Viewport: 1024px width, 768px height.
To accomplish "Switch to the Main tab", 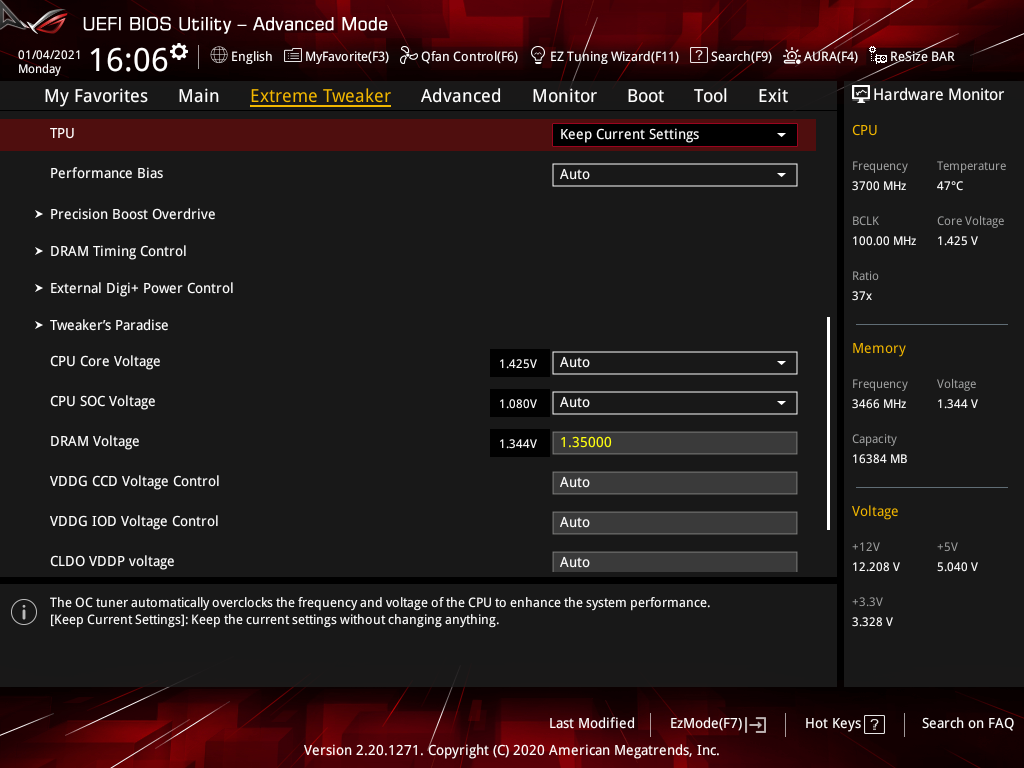I will point(199,96).
